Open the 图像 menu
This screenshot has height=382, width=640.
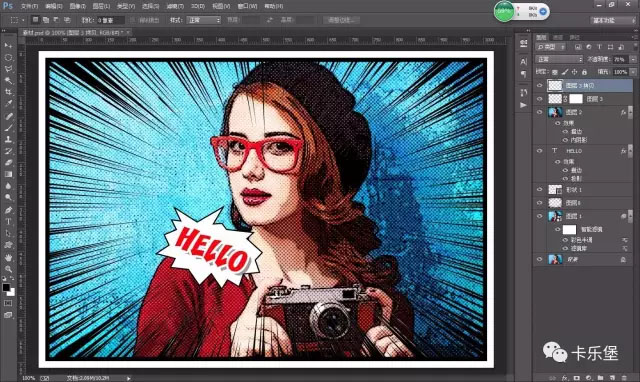tap(78, 6)
